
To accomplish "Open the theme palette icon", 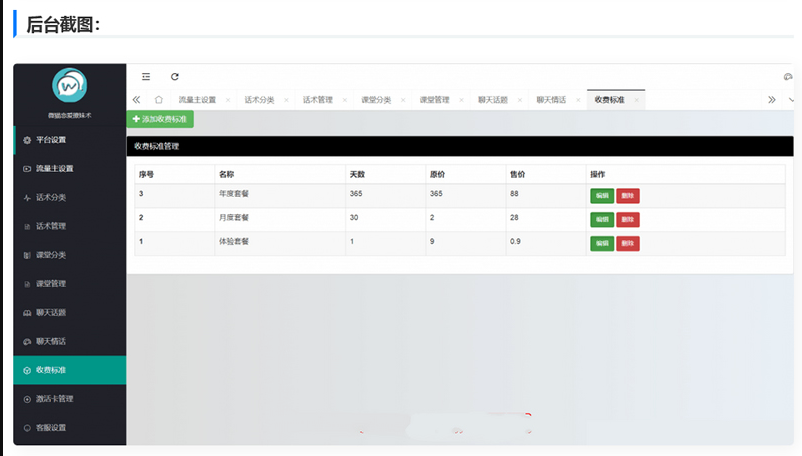I will pyautogui.click(x=788, y=77).
